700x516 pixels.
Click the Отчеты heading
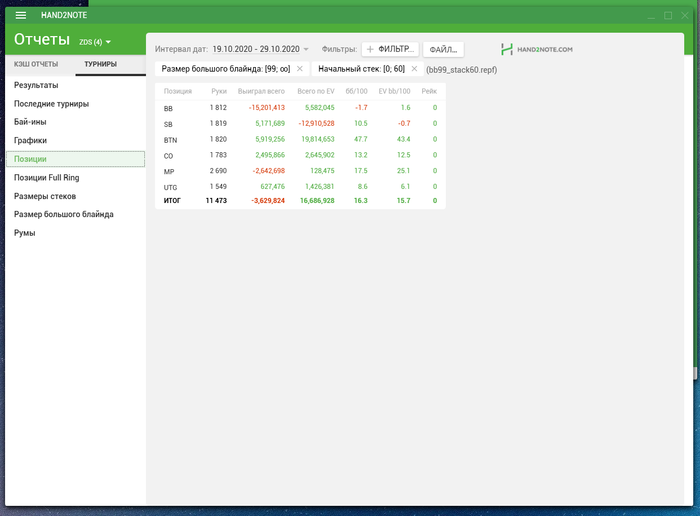click(42, 39)
